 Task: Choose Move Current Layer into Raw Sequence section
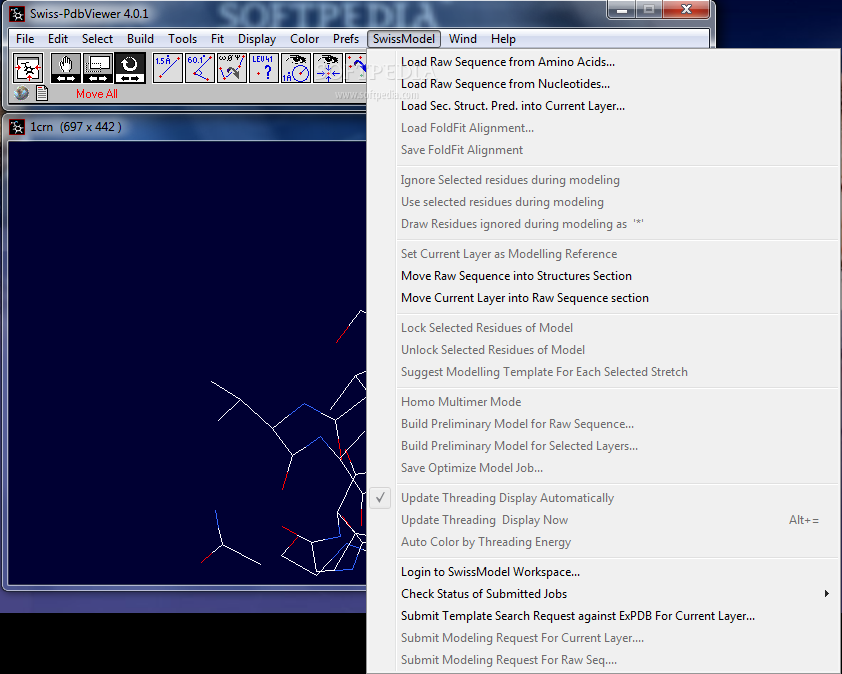pos(603,298)
